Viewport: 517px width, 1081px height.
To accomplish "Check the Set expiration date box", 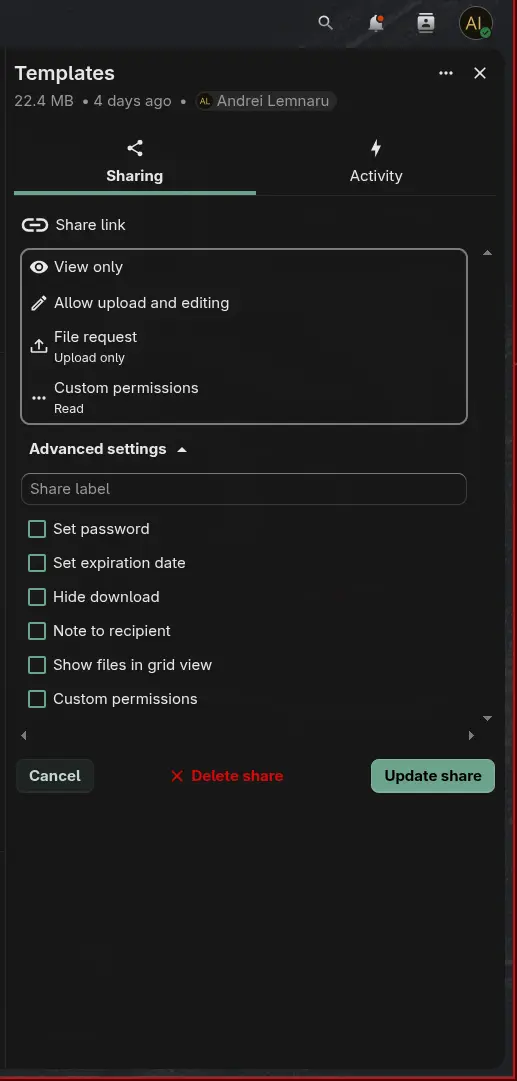I will [37, 563].
